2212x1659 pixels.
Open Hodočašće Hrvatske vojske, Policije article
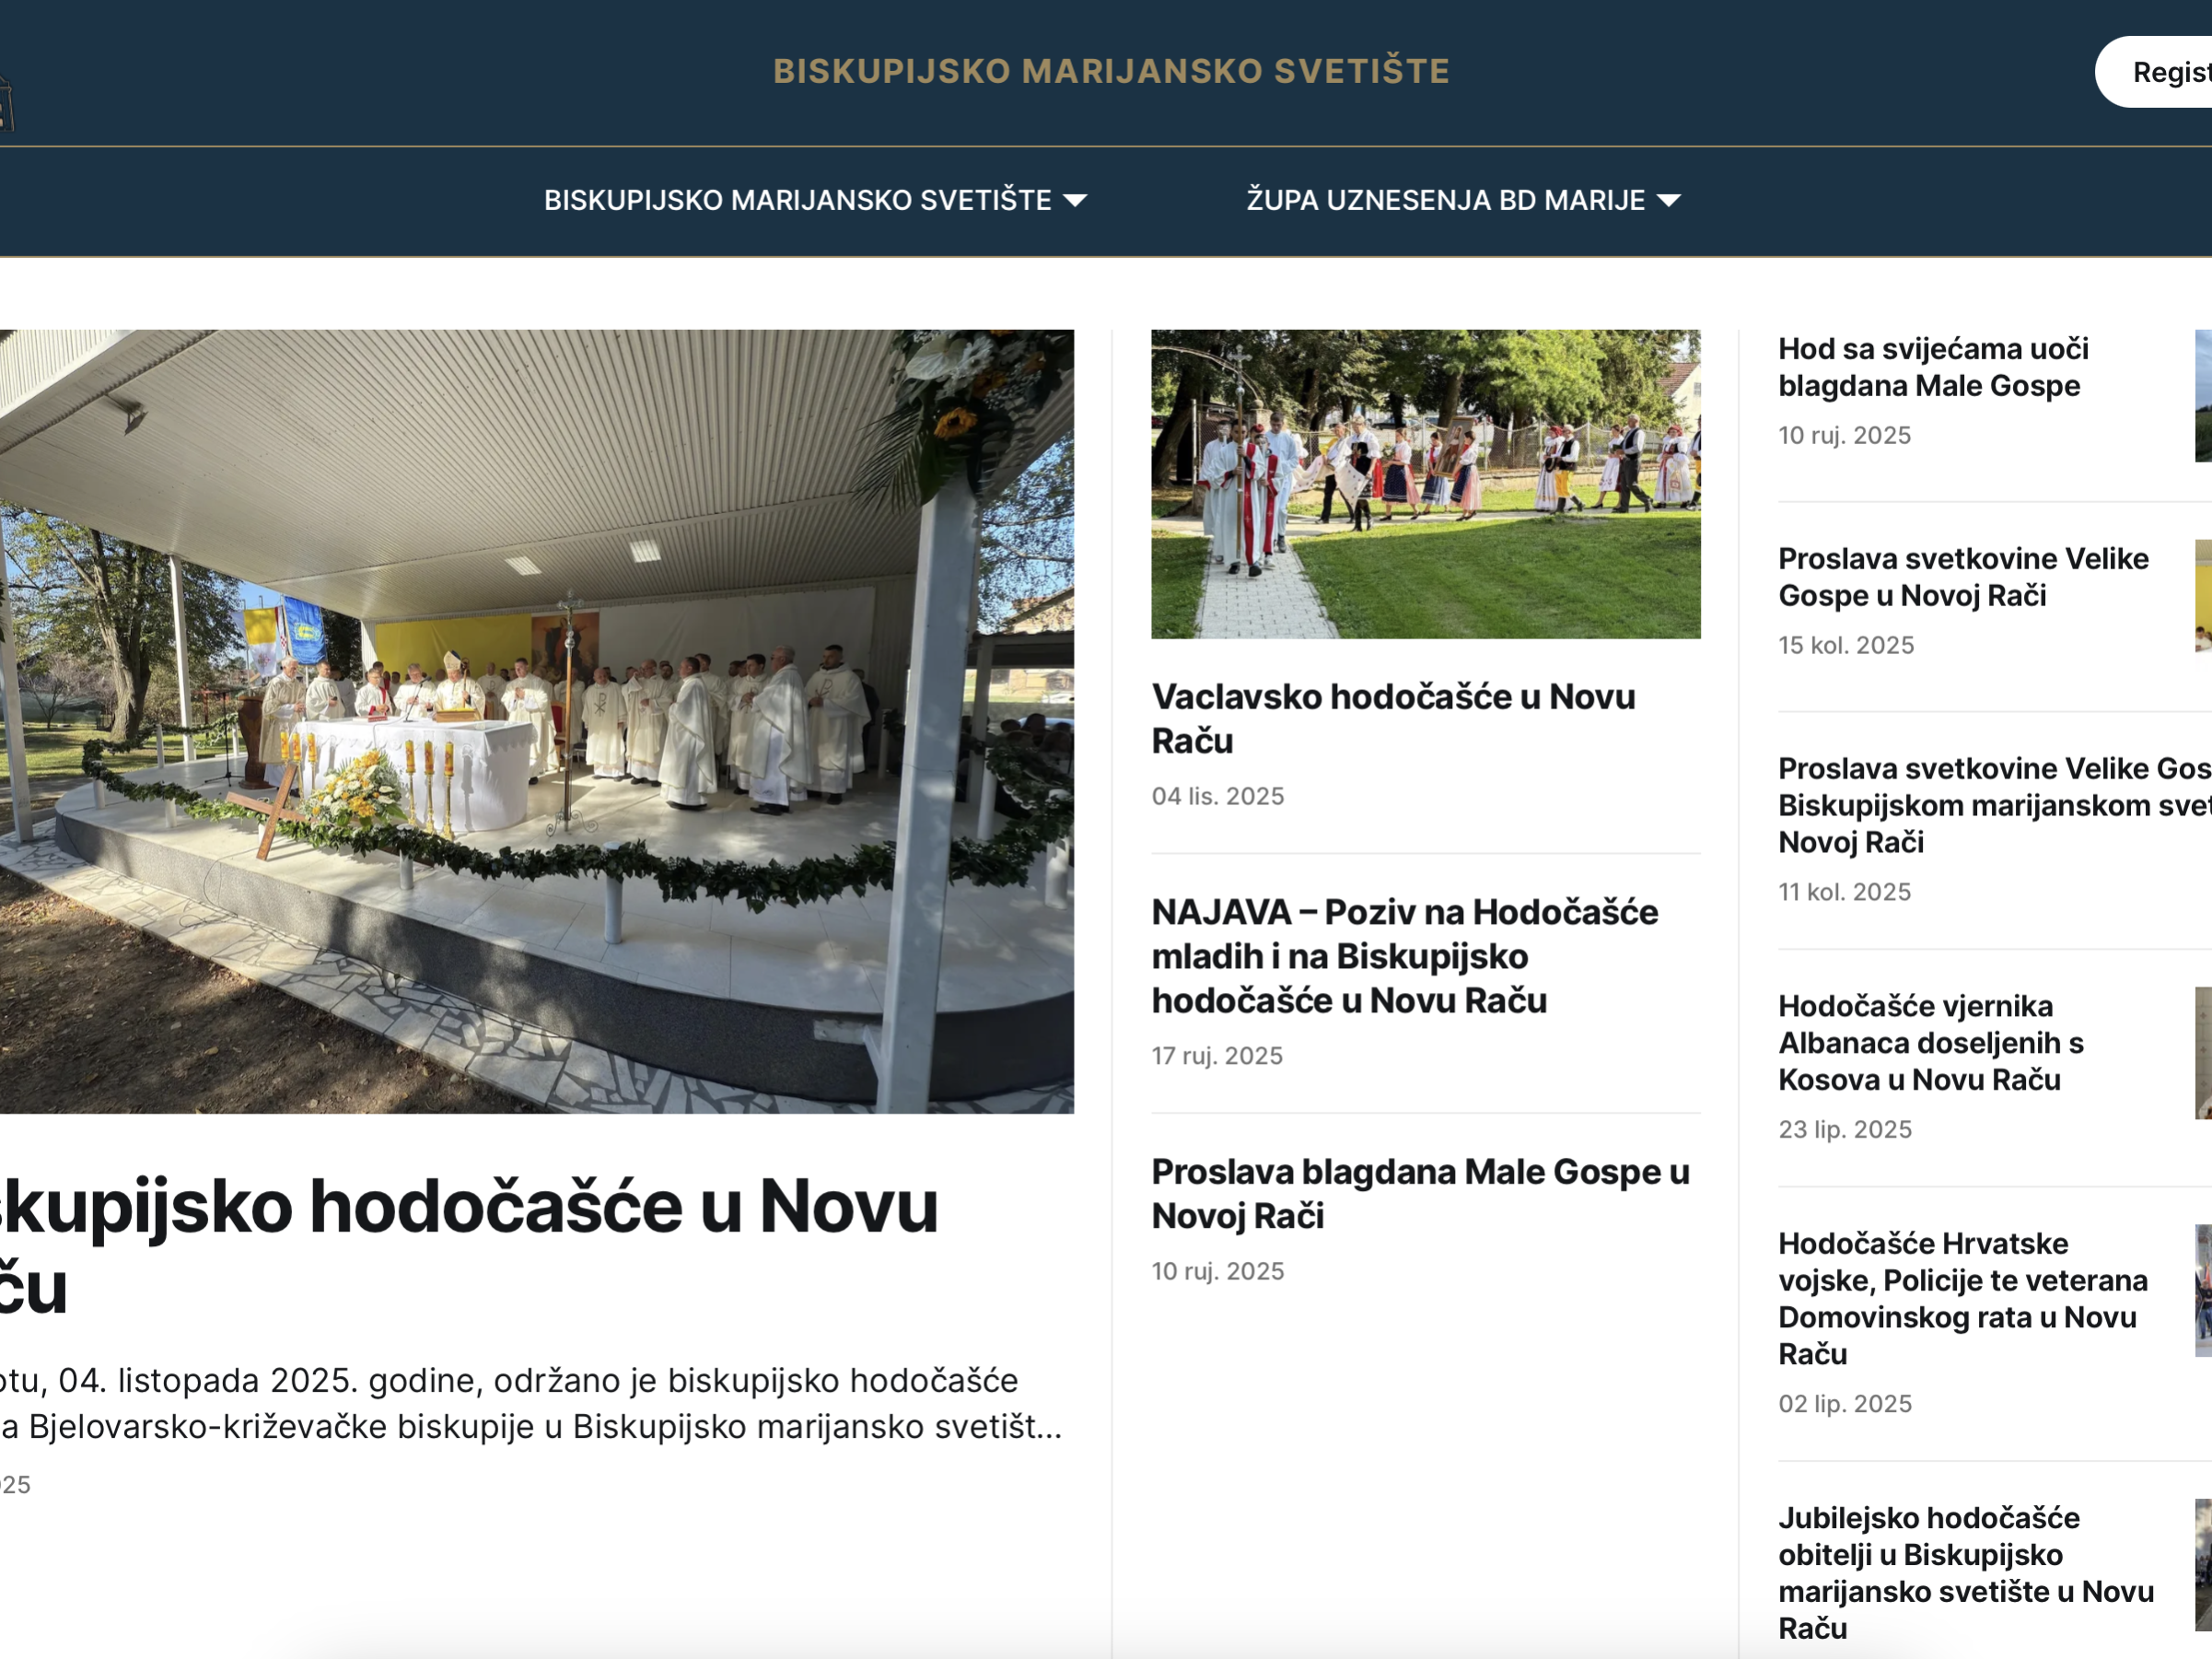(x=1961, y=1298)
